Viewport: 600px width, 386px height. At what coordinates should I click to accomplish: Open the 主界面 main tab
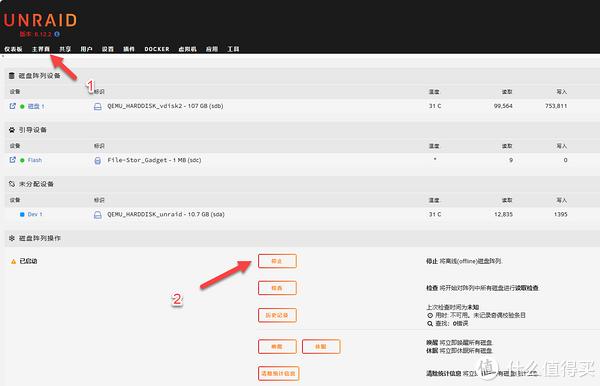pyautogui.click(x=41, y=49)
